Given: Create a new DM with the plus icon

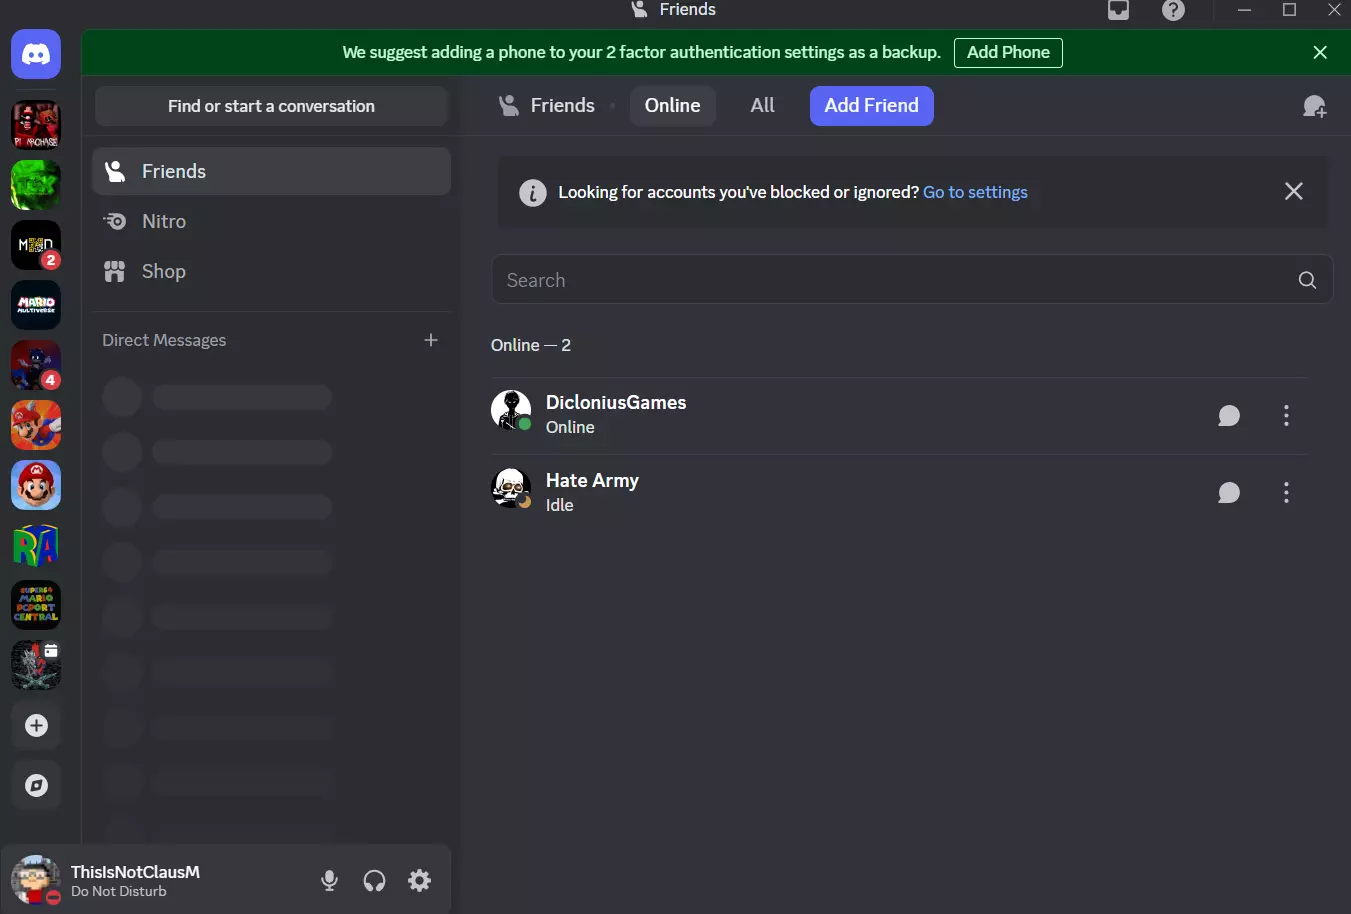Looking at the screenshot, I should 431,340.
